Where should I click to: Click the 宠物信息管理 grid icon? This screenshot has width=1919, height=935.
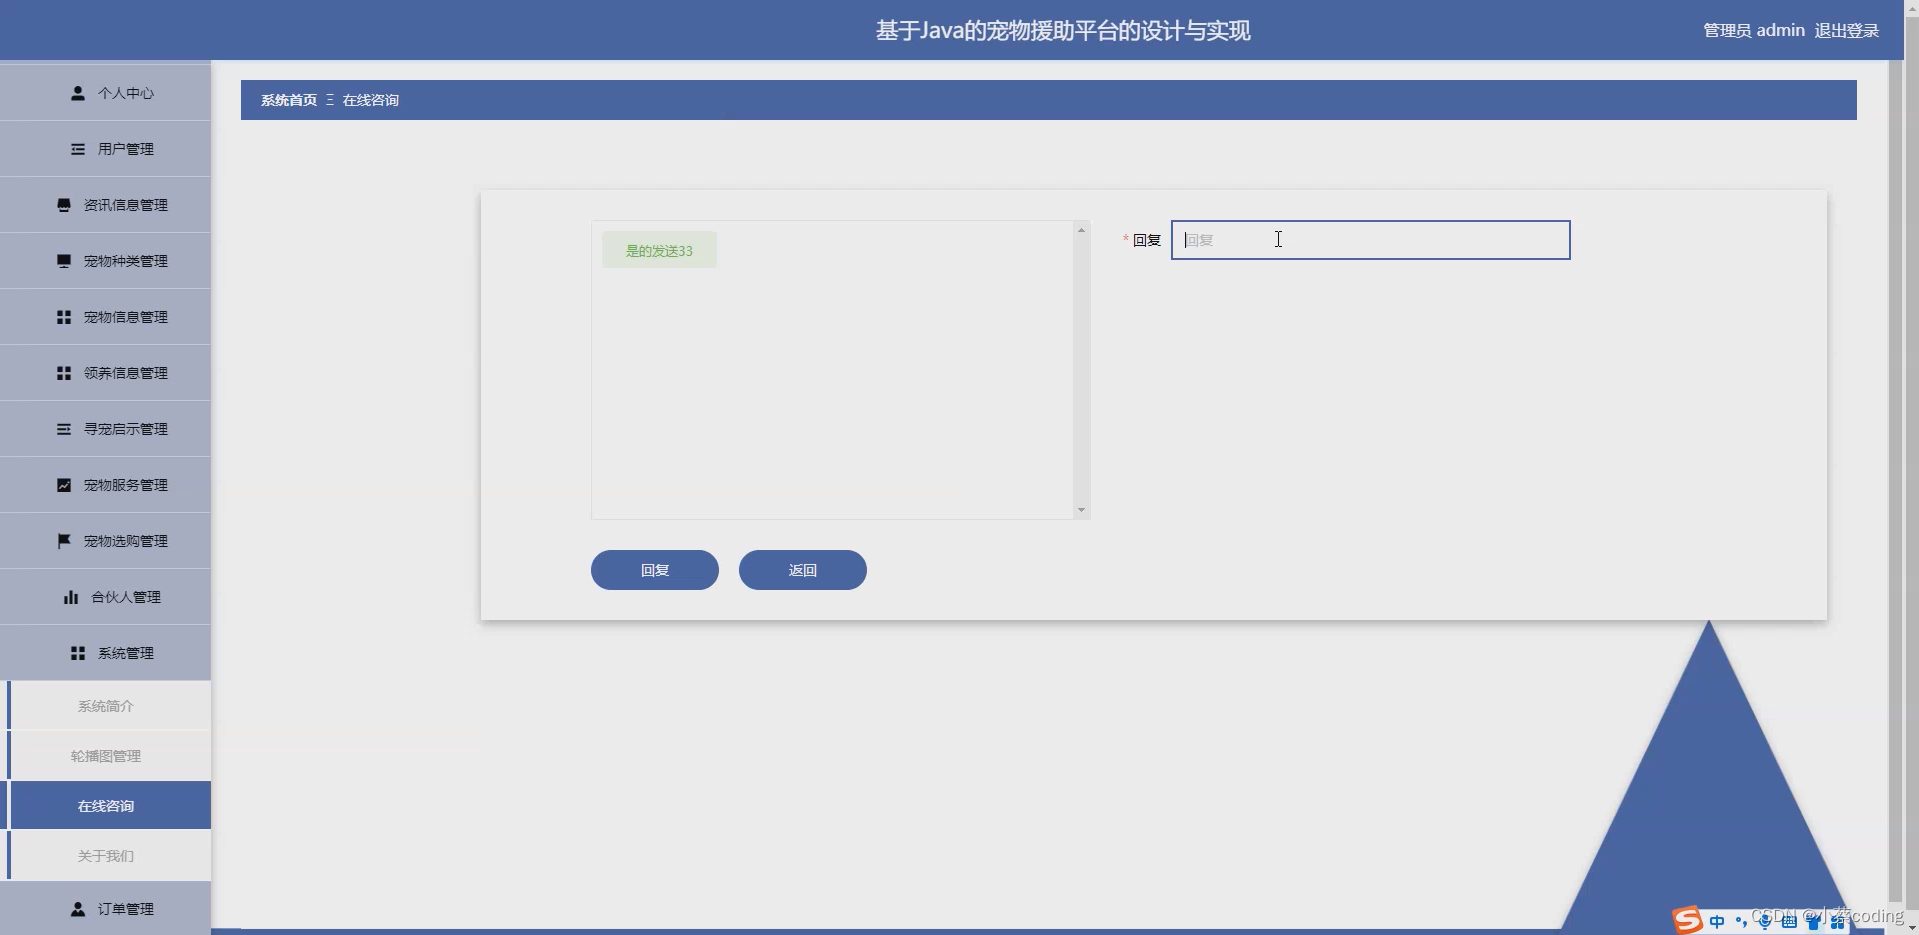[x=64, y=317]
